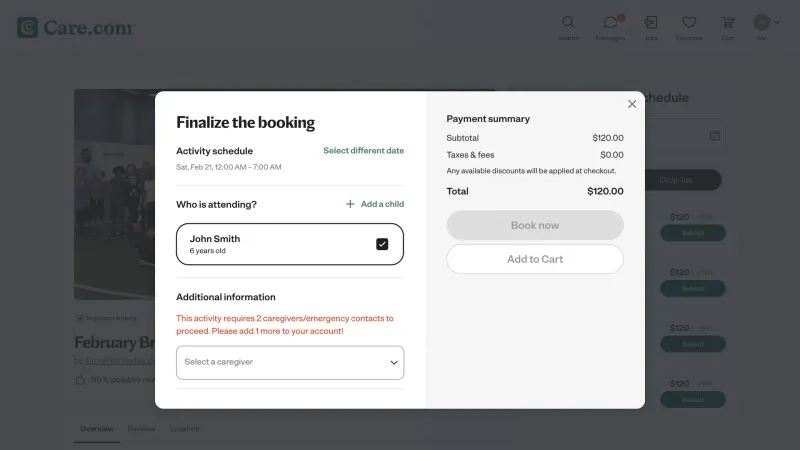800x450 pixels.
Task: Close the Finalize the booking dialog
Action: [632, 104]
